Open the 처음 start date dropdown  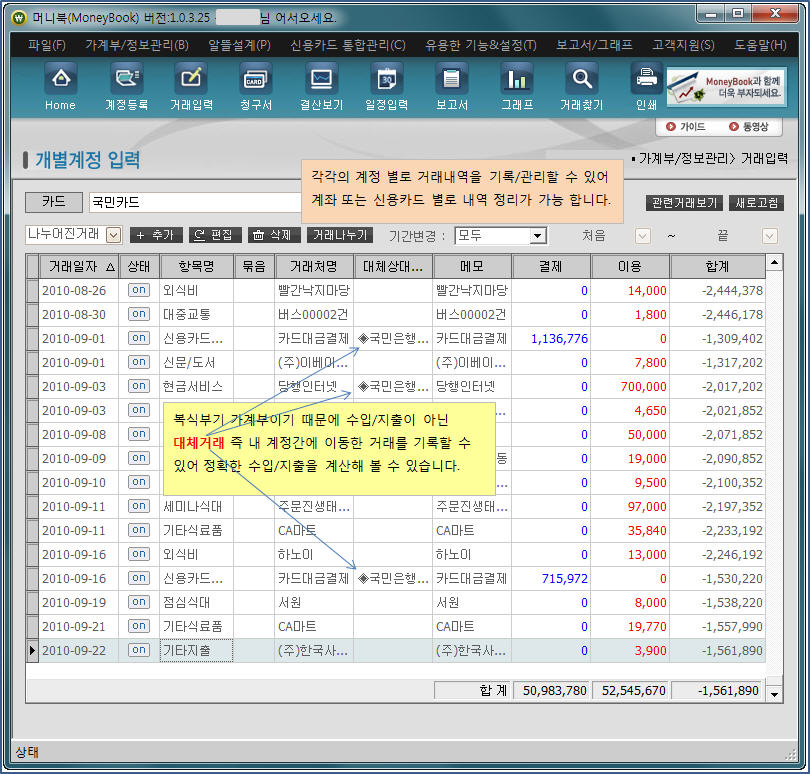[x=643, y=235]
